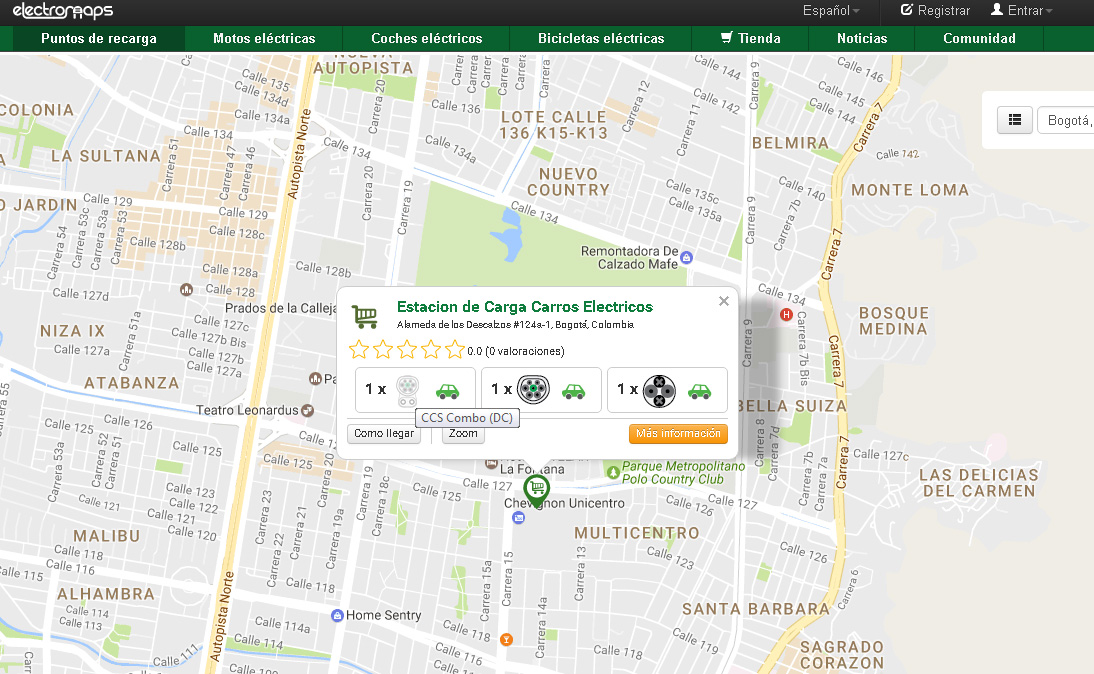1094x674 pixels.
Task: Click the Home Sentry map marker
Action: click(337, 615)
